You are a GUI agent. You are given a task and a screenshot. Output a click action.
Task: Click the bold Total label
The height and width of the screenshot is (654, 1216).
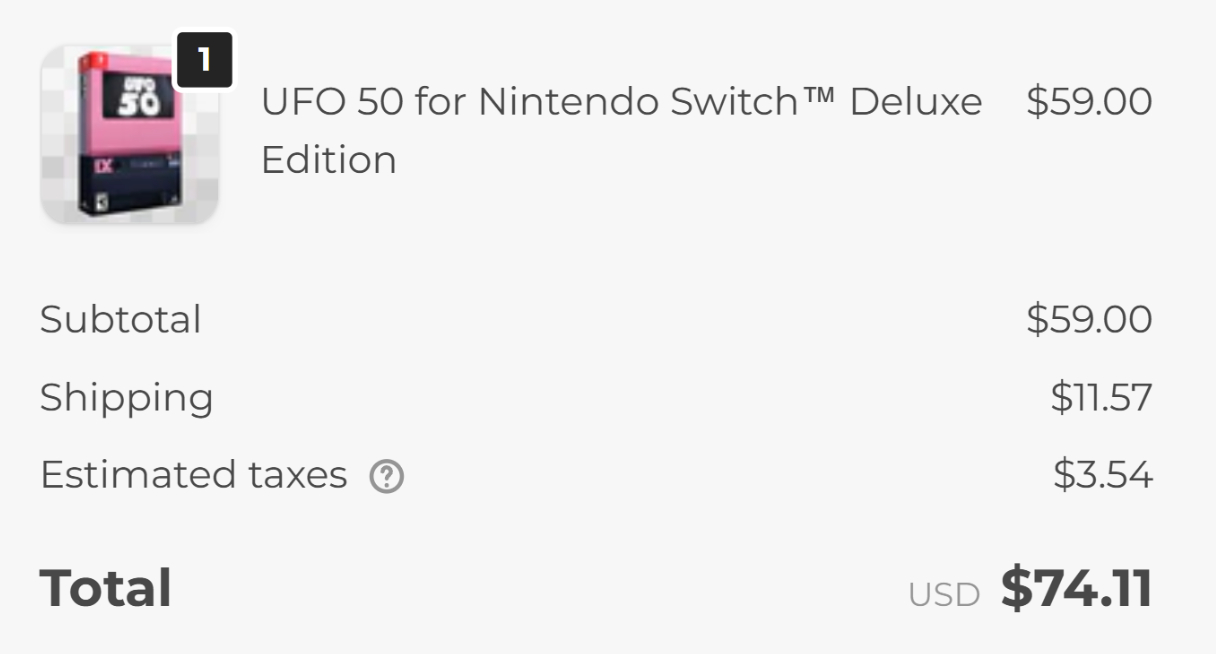coord(105,588)
